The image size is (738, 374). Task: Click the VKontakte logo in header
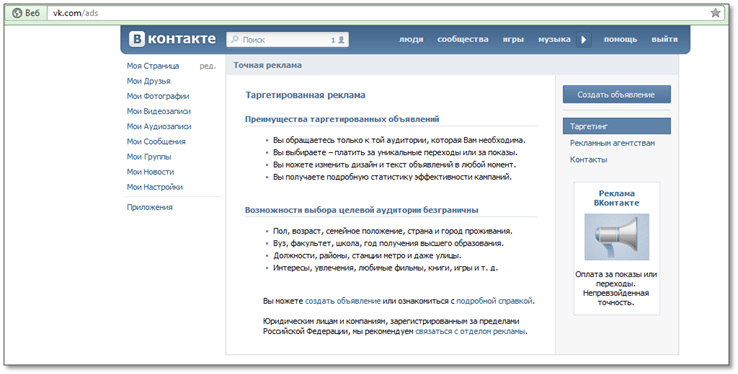pos(172,39)
